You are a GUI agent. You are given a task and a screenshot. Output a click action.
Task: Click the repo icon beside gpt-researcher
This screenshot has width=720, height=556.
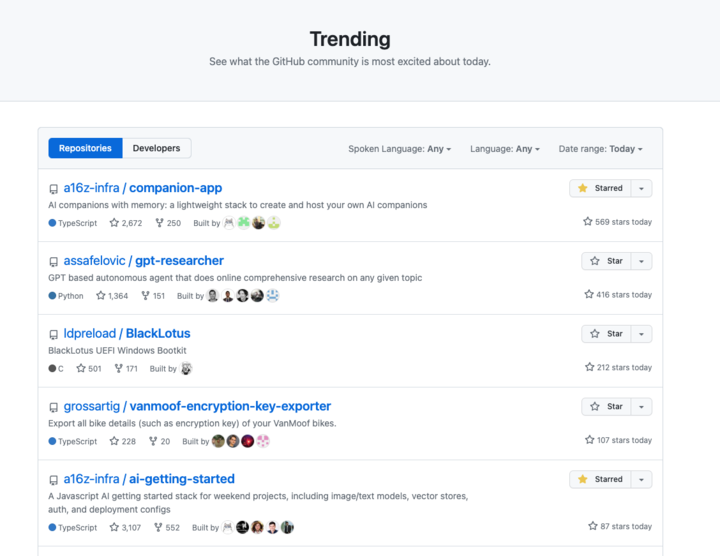click(54, 262)
